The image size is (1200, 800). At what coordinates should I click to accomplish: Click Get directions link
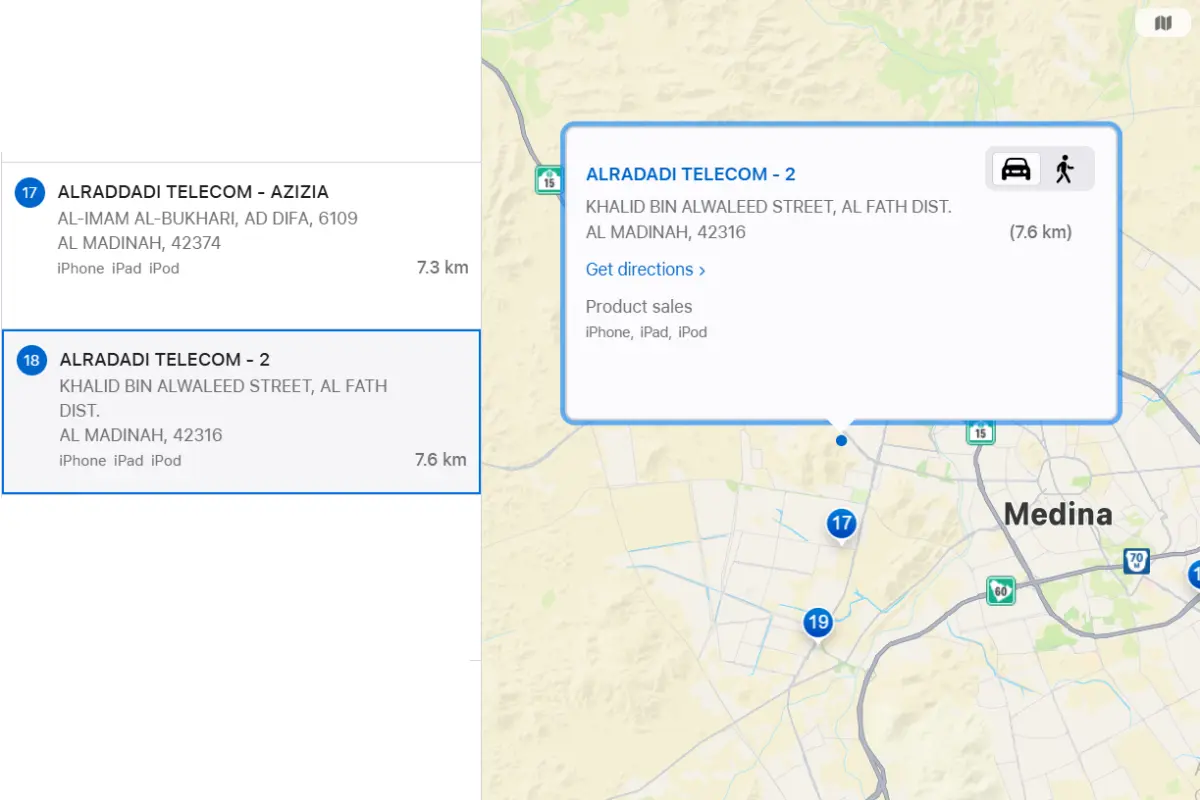pyautogui.click(x=645, y=269)
